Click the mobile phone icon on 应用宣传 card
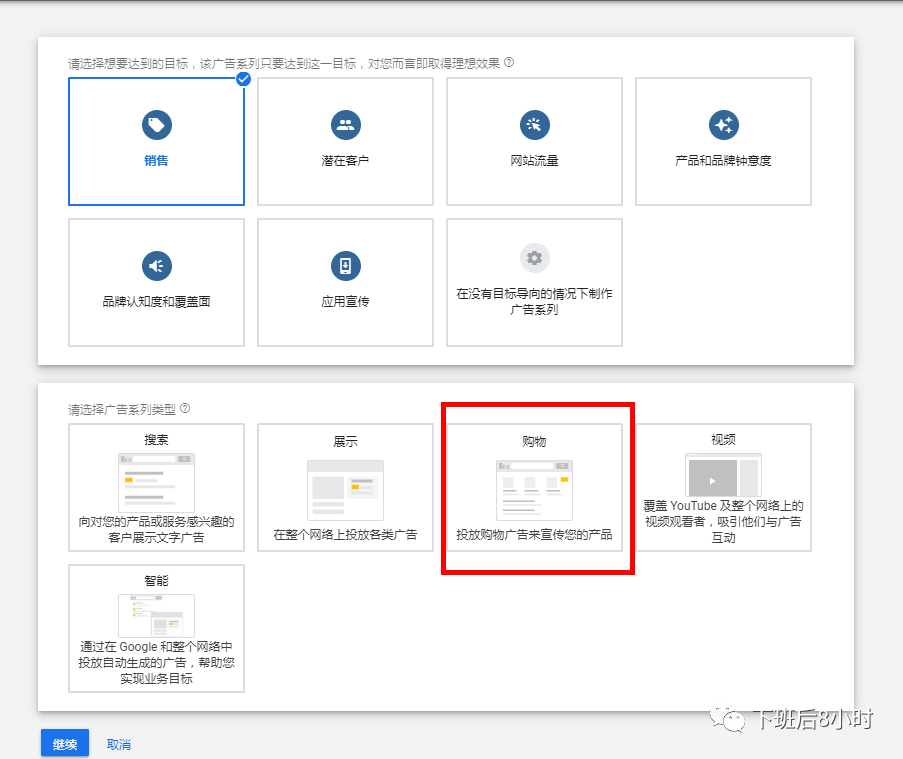Viewport: 903px width, 759px height. [344, 266]
